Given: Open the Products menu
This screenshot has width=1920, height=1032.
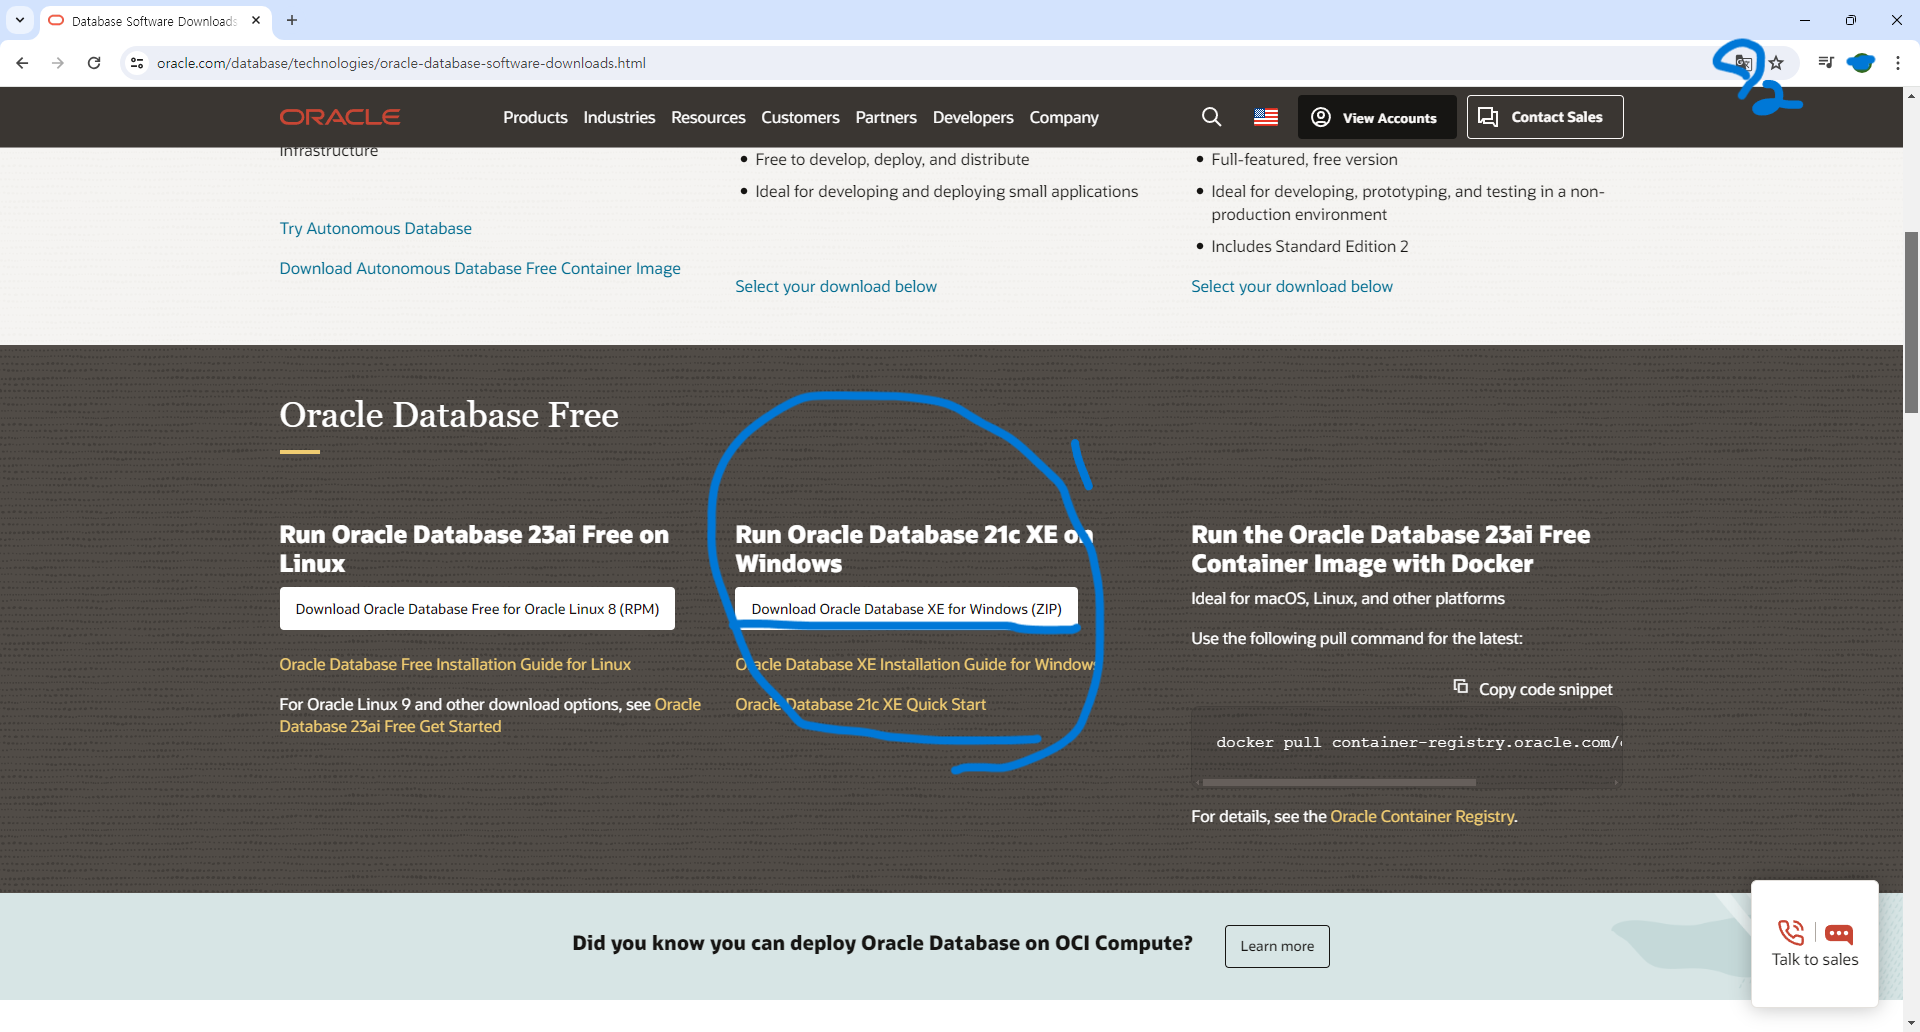Looking at the screenshot, I should click(x=535, y=117).
